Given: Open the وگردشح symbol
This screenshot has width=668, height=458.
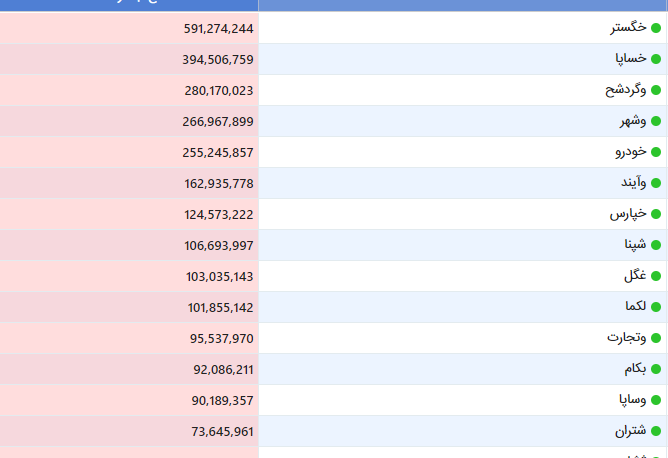Looking at the screenshot, I should coord(626,90).
